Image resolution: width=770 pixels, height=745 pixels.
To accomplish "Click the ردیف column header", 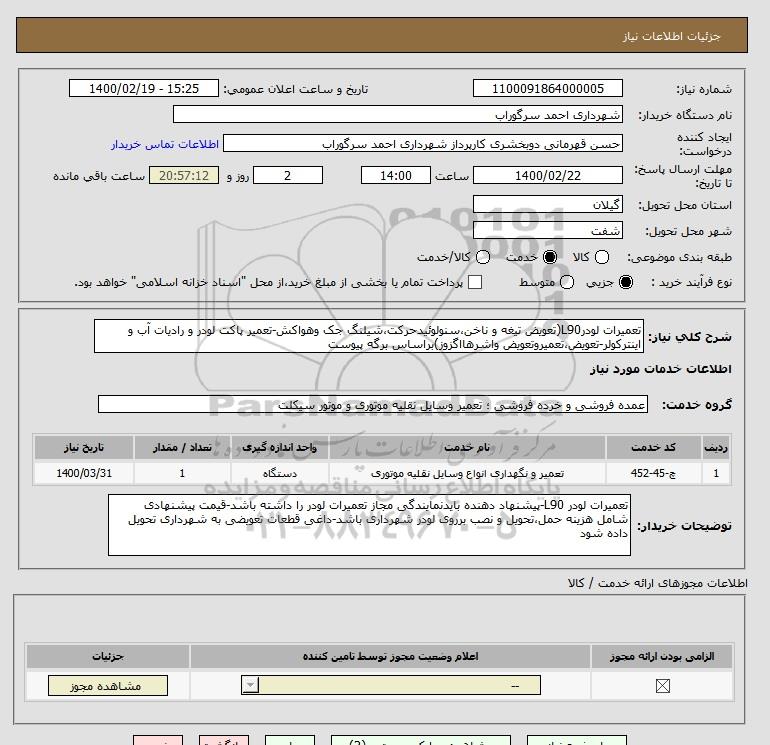I will pos(715,447).
